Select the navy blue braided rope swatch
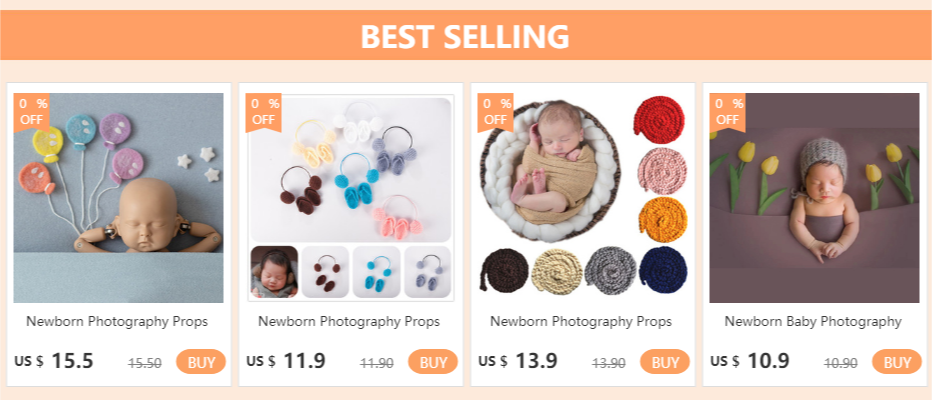This screenshot has height=400, width=932. tap(657, 267)
